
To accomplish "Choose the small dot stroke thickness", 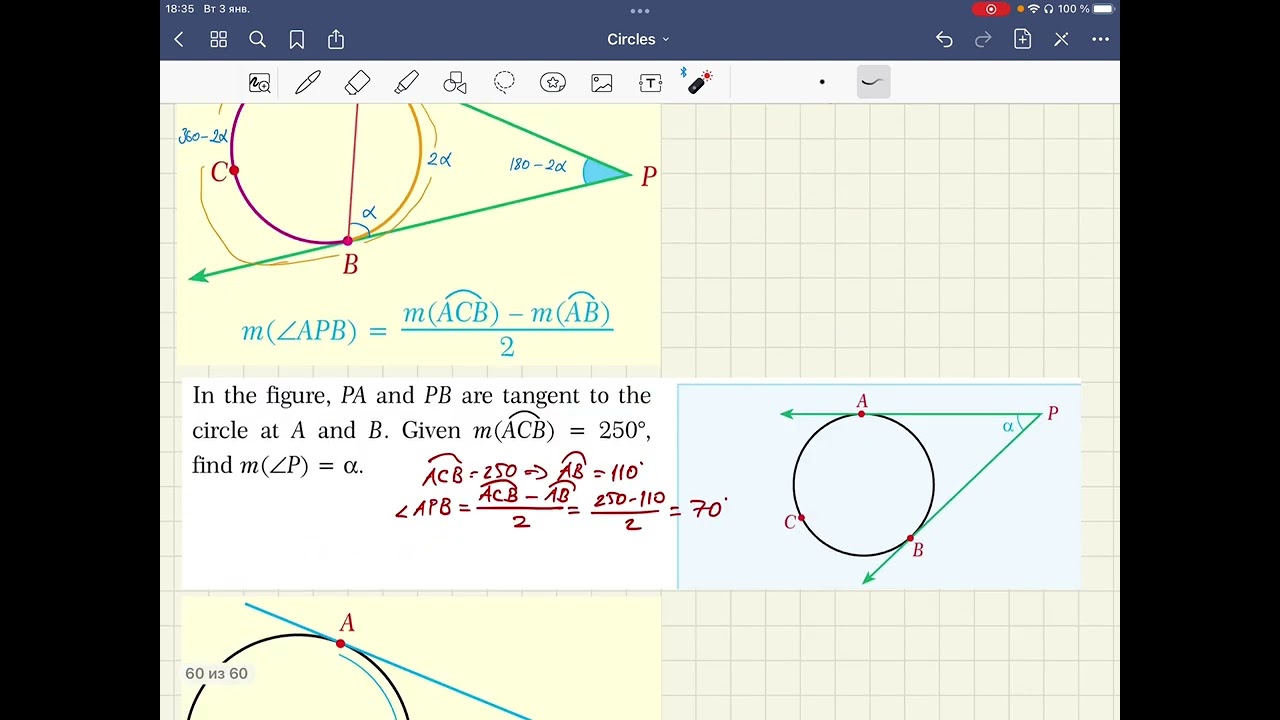I will pyautogui.click(x=822, y=82).
